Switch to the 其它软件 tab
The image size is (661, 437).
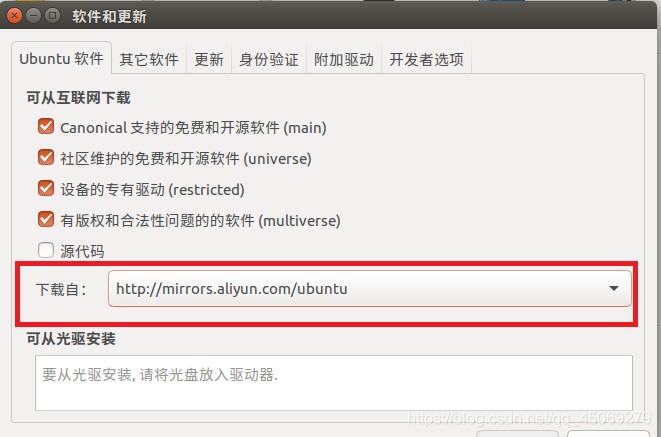pyautogui.click(x=149, y=59)
